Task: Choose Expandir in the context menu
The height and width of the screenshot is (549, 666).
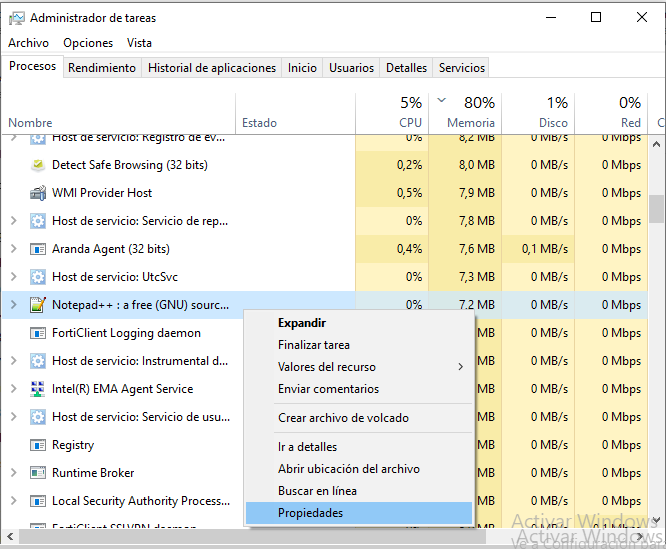Action: (x=359, y=323)
